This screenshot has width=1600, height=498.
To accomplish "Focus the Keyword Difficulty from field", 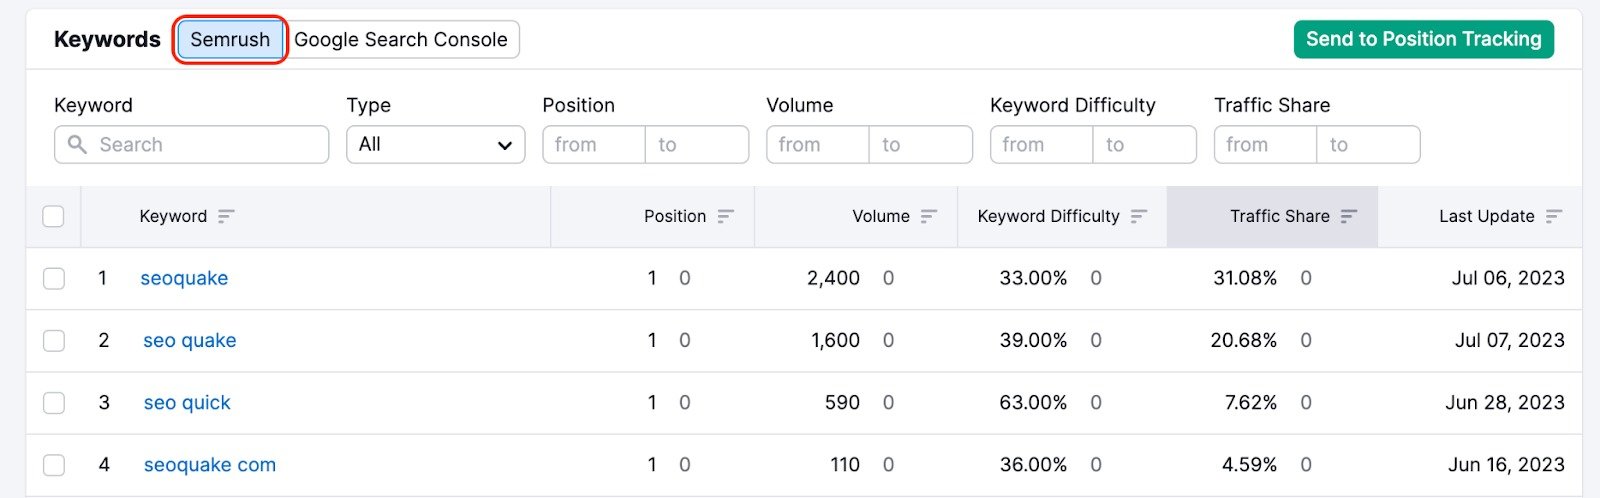I will pos(1042,144).
